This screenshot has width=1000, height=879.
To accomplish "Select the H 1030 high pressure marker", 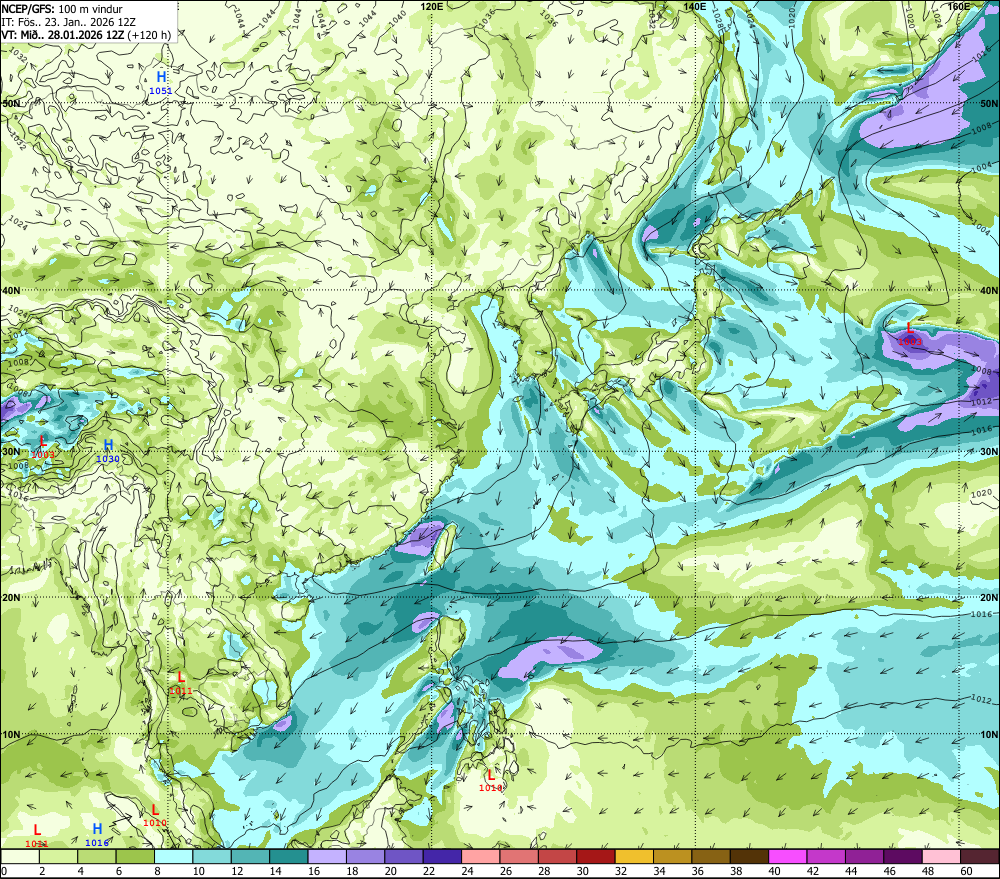I will point(108,451).
